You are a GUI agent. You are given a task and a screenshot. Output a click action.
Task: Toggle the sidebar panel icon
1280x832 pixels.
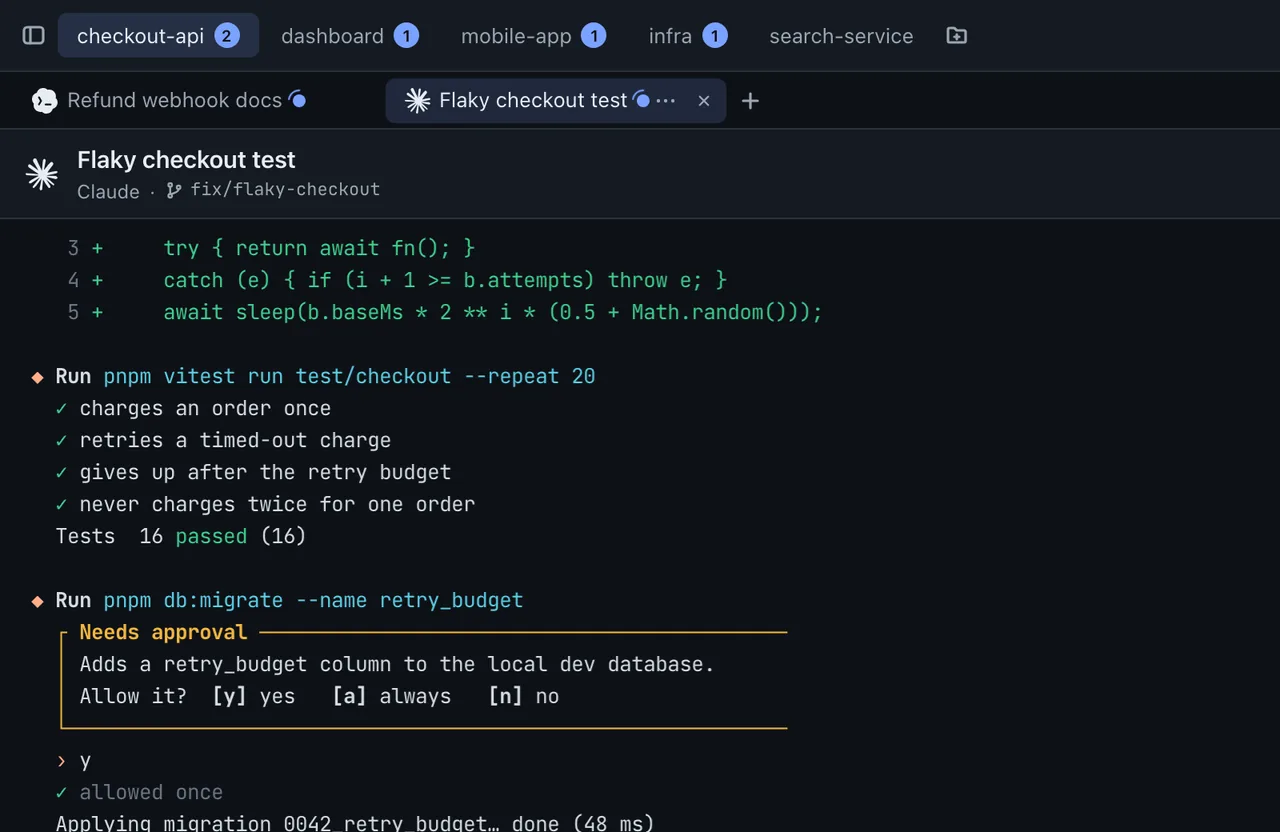click(34, 36)
